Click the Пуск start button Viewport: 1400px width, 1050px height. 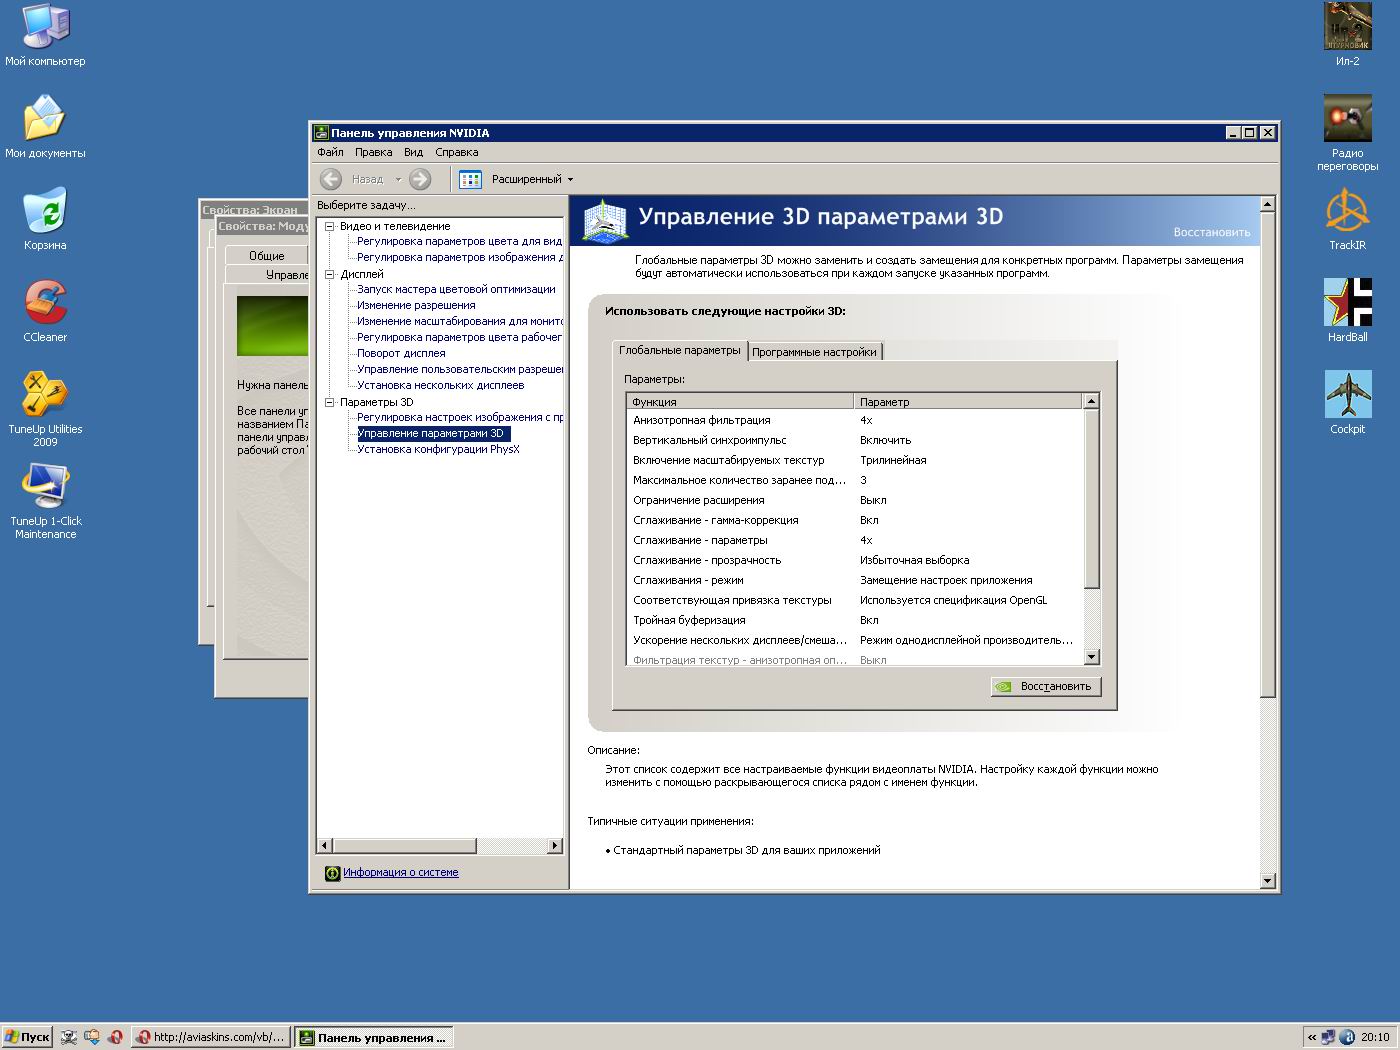click(27, 1037)
